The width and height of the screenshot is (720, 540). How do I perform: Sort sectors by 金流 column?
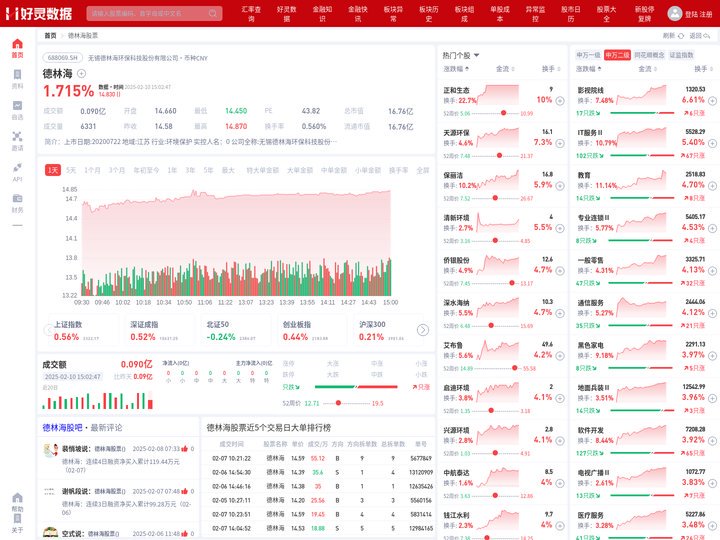click(647, 69)
